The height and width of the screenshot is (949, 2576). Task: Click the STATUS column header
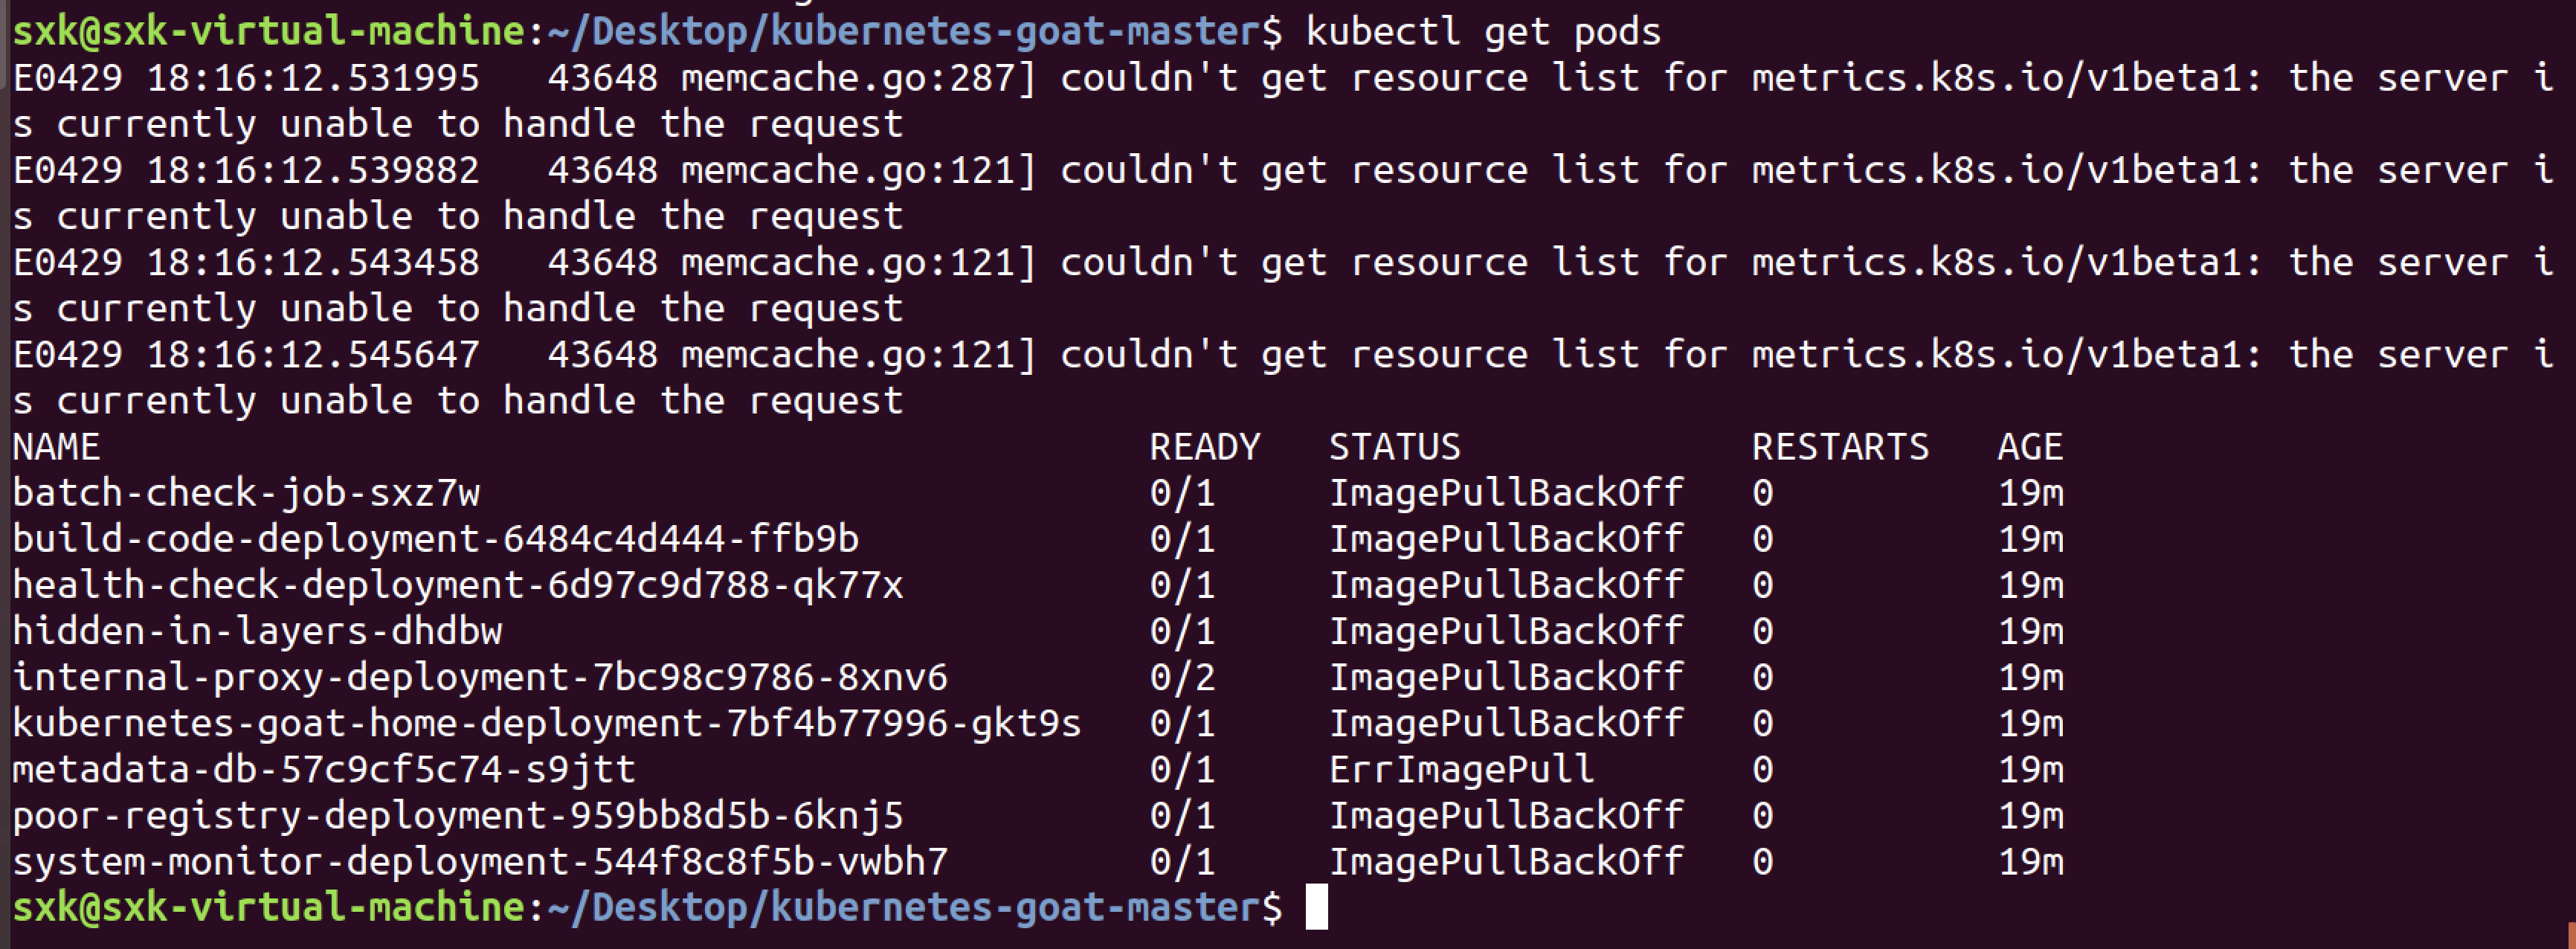[1394, 447]
